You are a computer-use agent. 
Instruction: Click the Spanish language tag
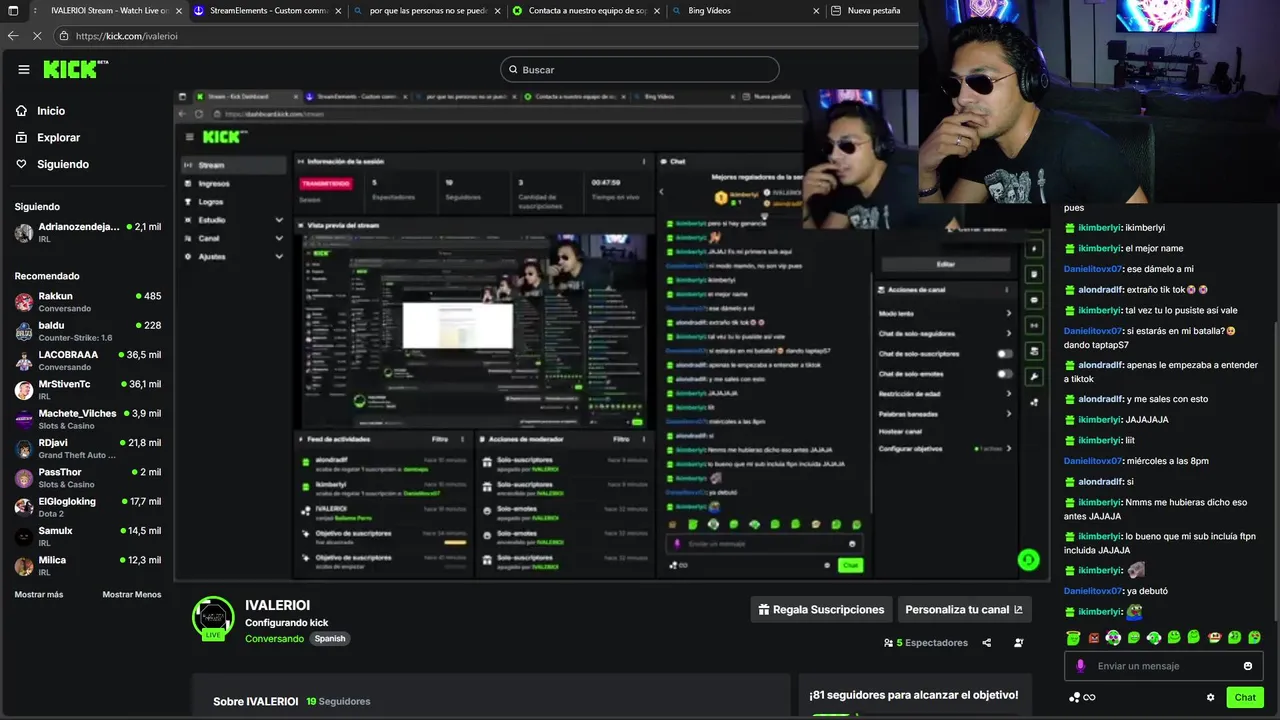coord(330,639)
